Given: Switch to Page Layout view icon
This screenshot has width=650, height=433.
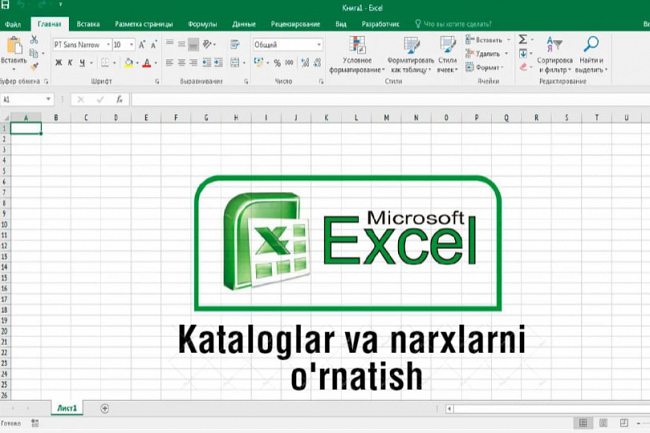Looking at the screenshot, I should [x=603, y=423].
